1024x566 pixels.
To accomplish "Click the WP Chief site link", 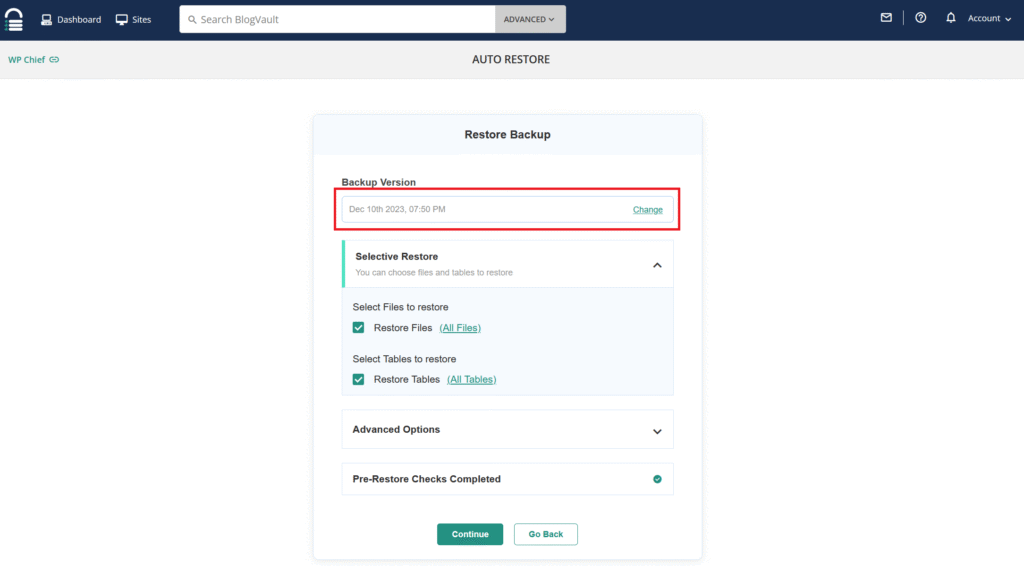I will click(x=26, y=59).
